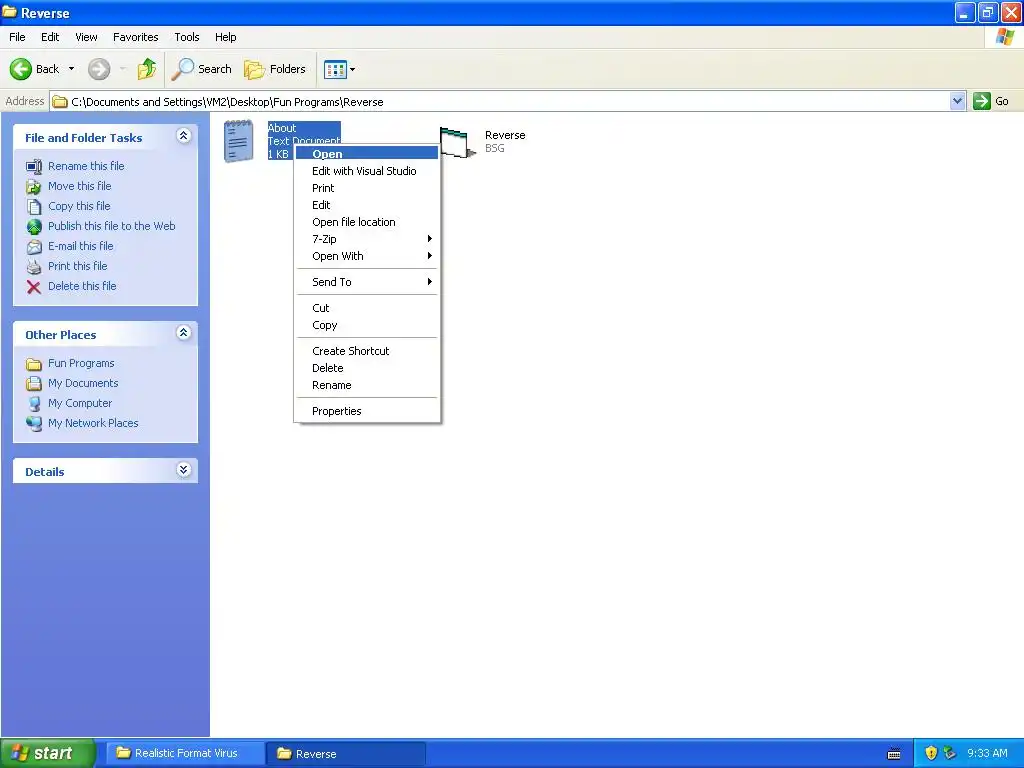Switch to Realistic Format Virus taskbar window

185,753
